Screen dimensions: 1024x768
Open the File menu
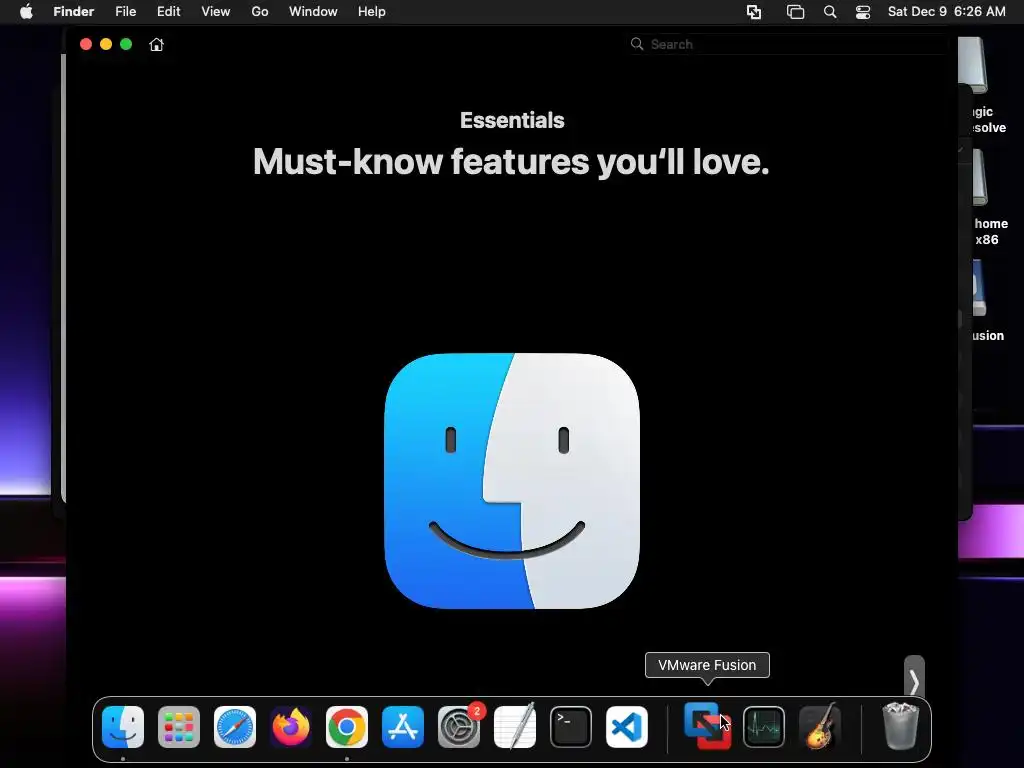point(125,12)
